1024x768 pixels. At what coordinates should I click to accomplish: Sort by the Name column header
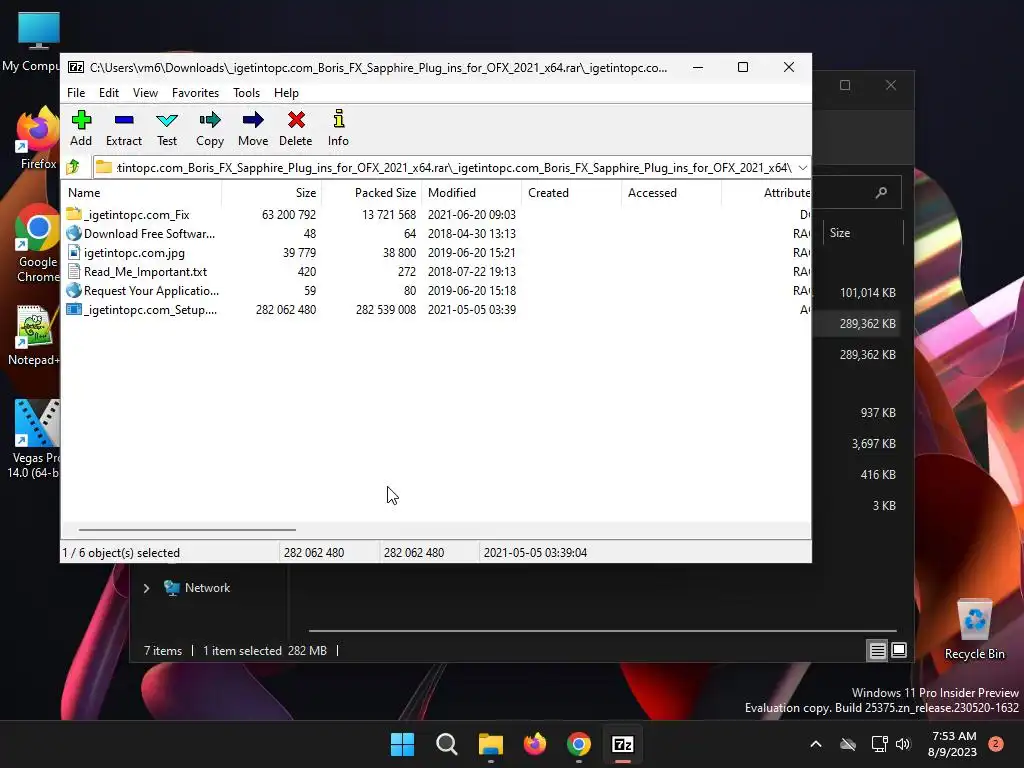(142, 193)
